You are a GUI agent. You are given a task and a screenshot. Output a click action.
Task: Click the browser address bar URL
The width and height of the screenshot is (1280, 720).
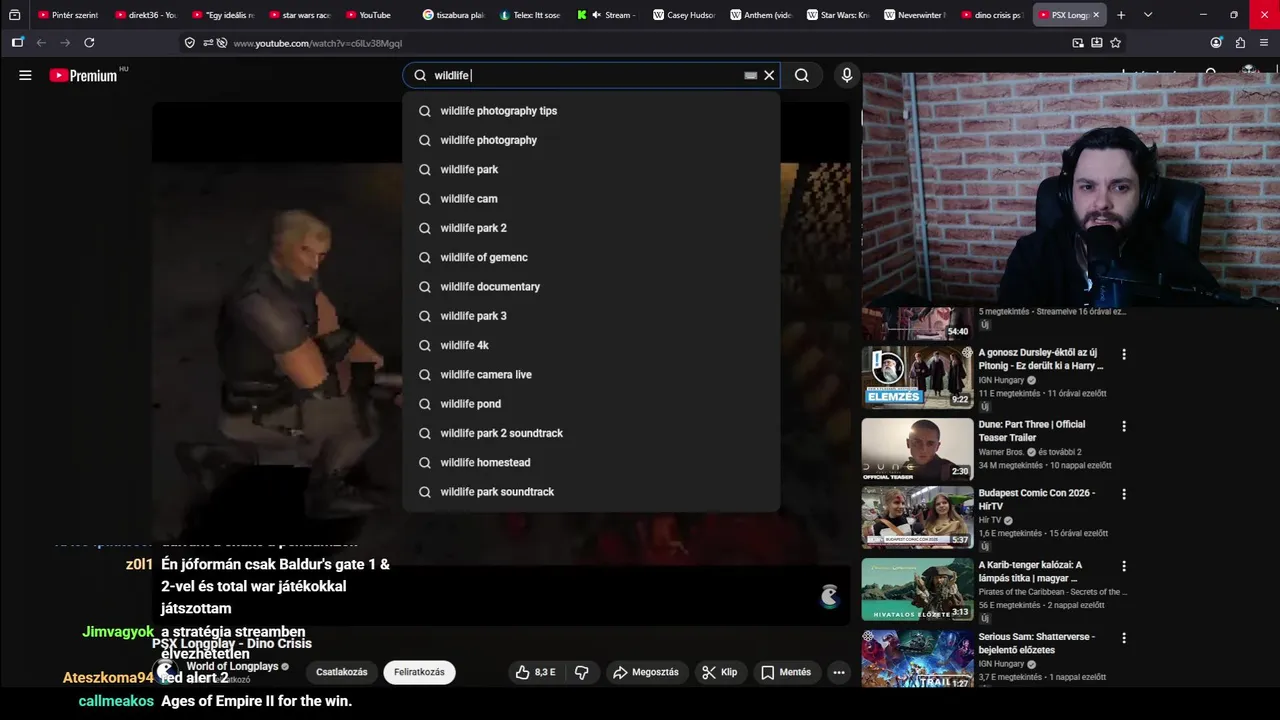click(x=318, y=43)
